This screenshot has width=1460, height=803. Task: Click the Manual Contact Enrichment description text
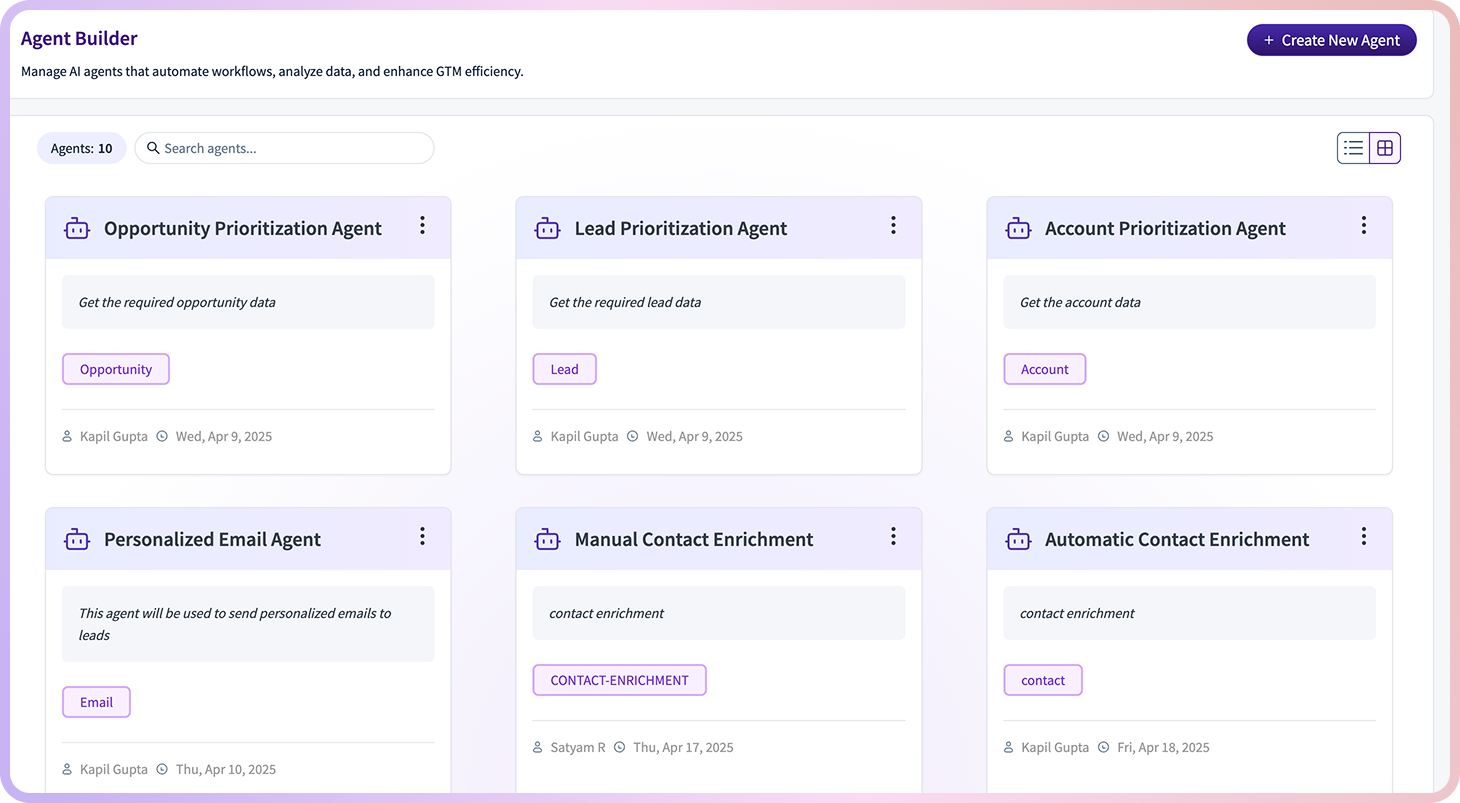606,613
